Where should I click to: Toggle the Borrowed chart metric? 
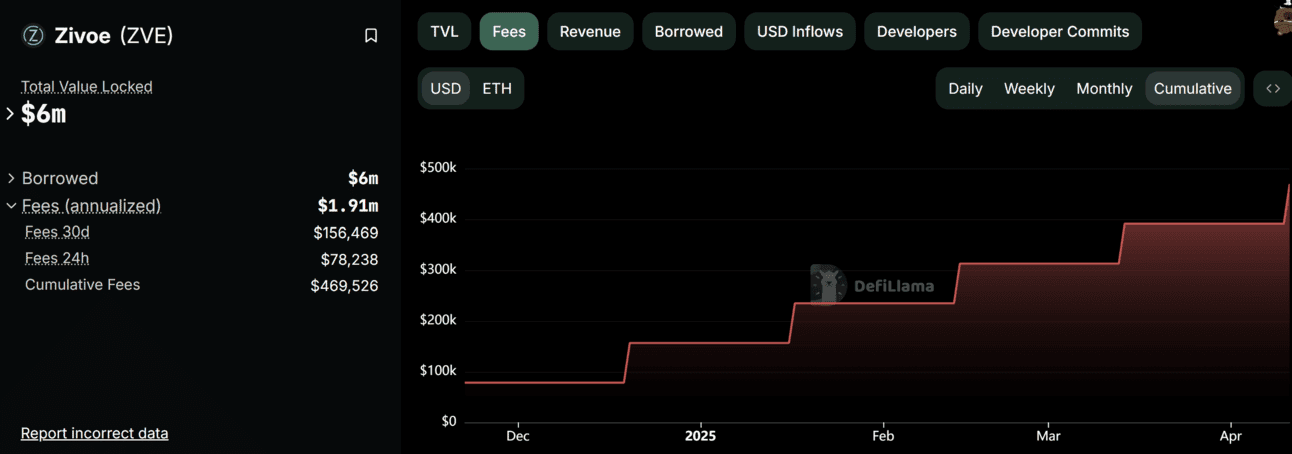[x=689, y=32]
